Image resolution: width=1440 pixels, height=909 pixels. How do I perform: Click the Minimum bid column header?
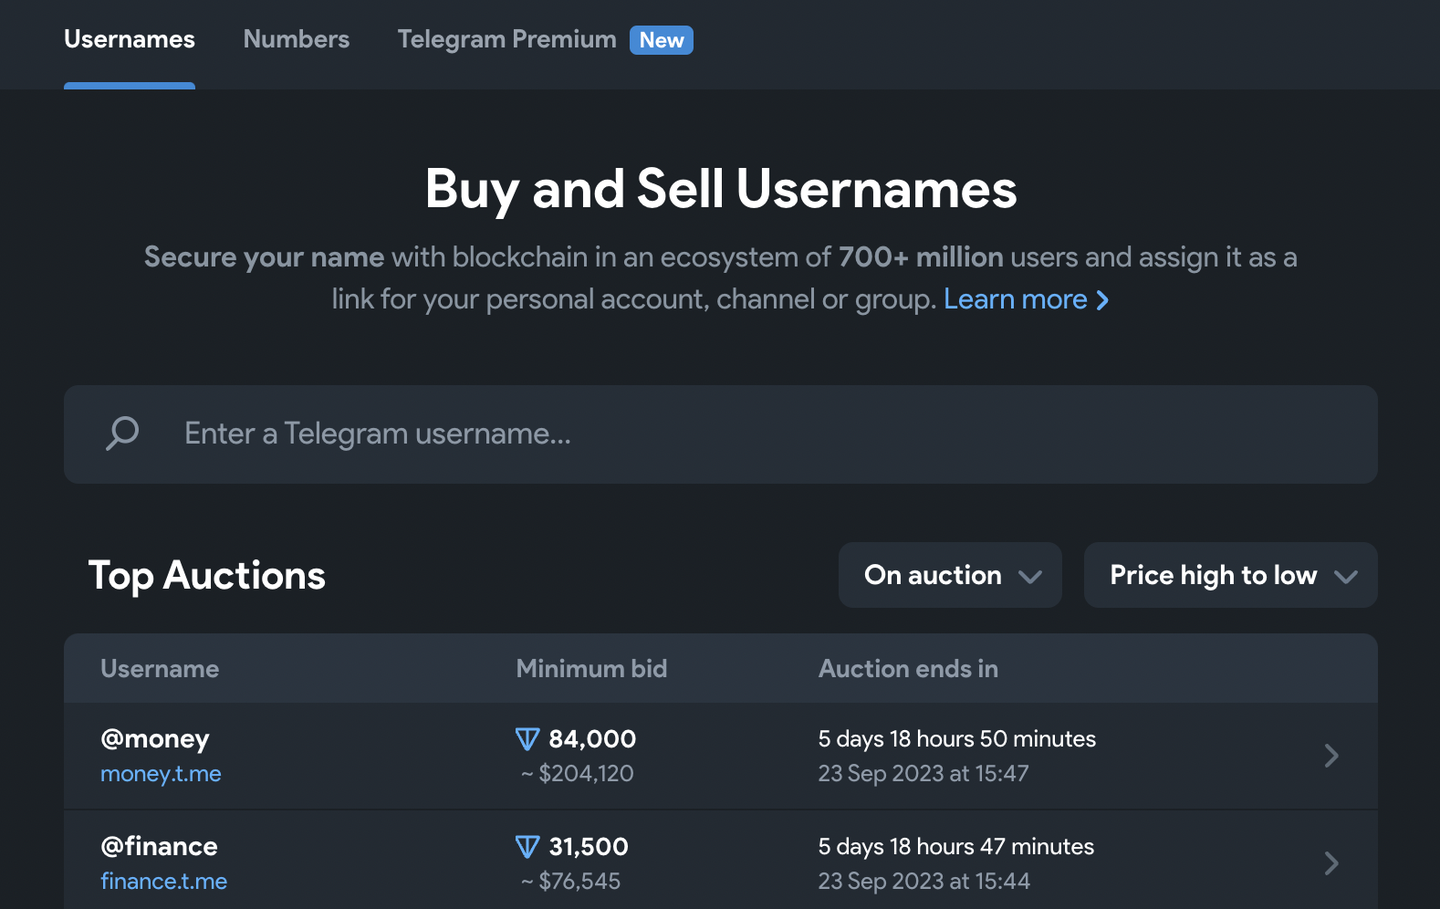(591, 669)
